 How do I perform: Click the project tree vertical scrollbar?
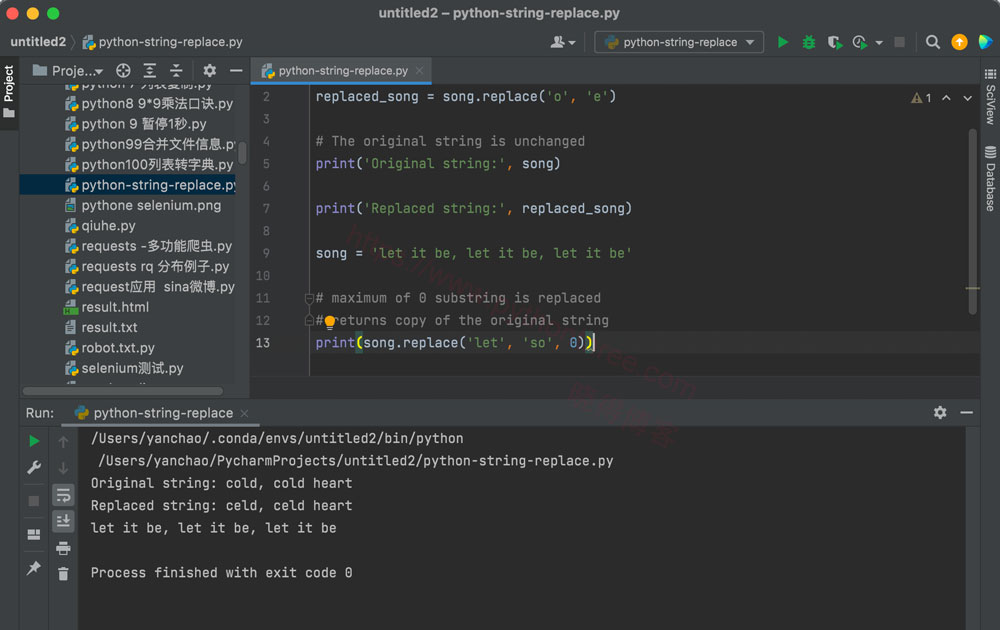[242, 153]
